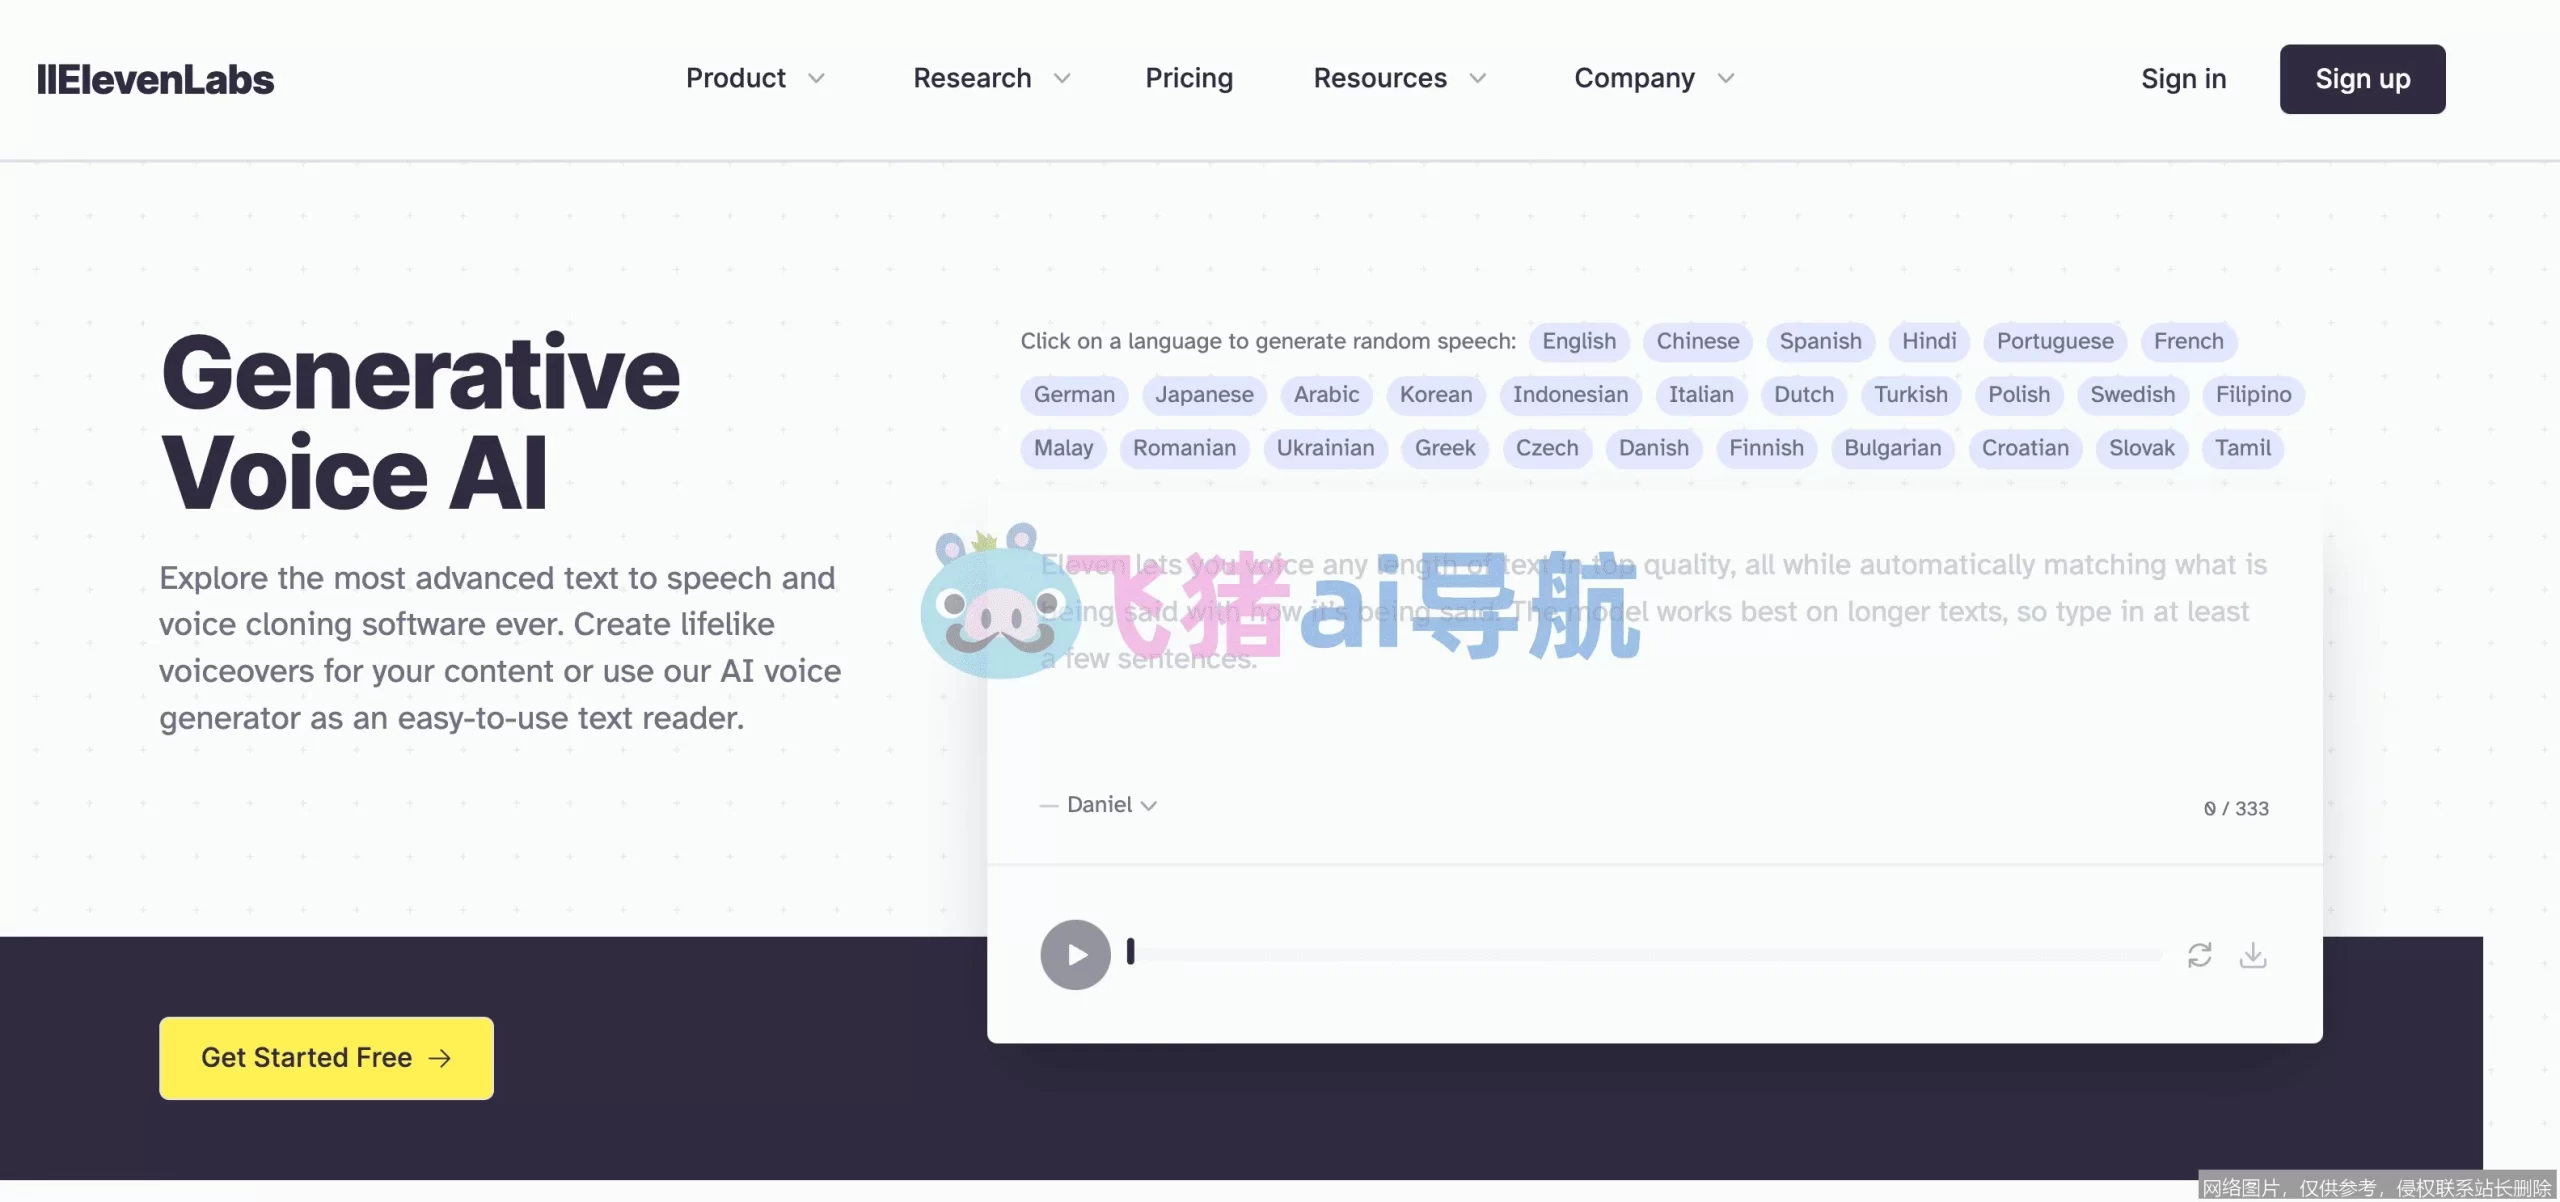Click Get Started Free button

point(326,1058)
